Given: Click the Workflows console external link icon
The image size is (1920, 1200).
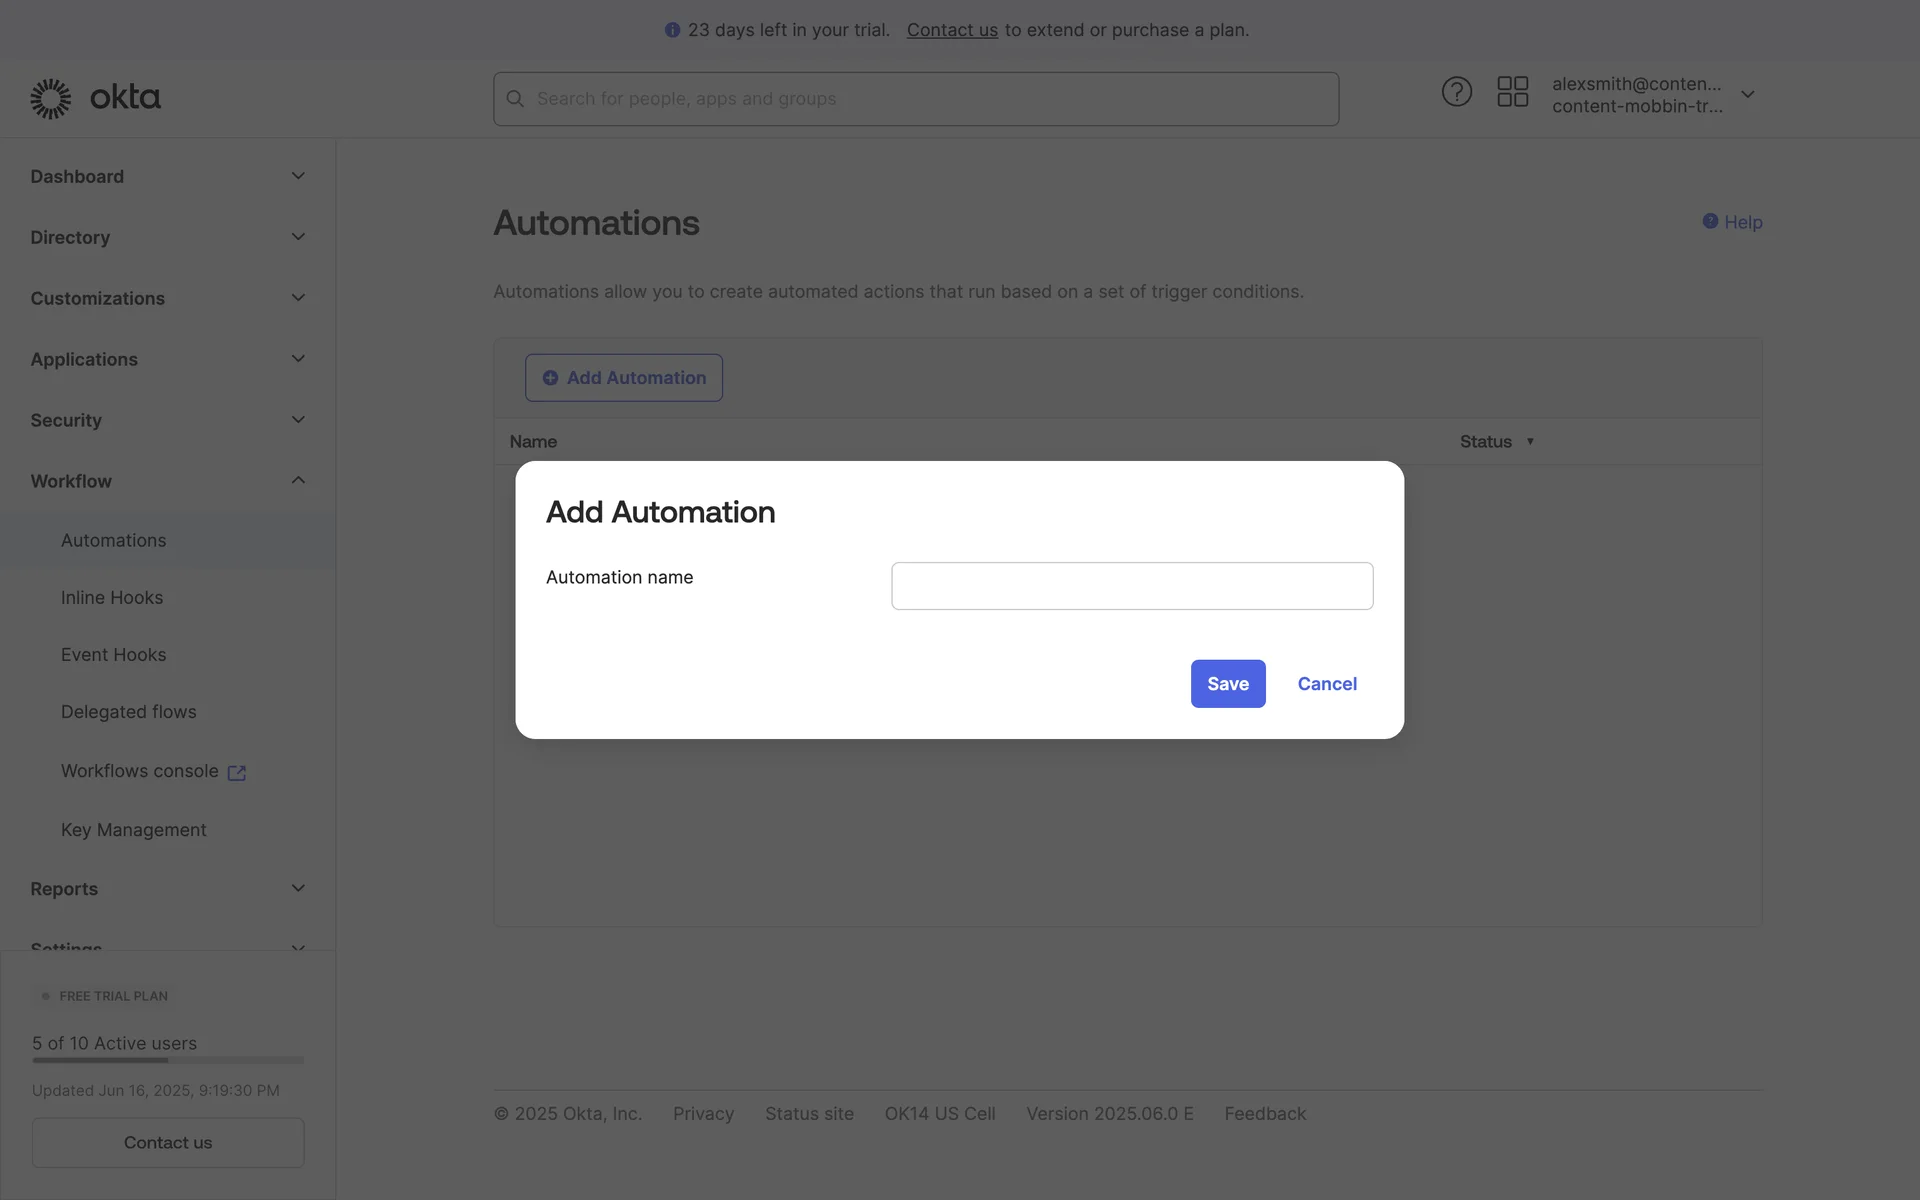Looking at the screenshot, I should click(x=237, y=773).
